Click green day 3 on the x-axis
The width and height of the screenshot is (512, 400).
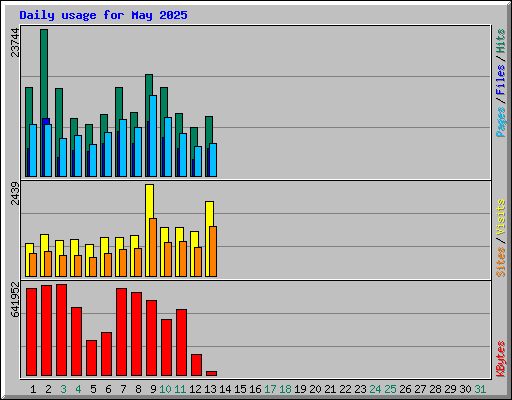pyautogui.click(x=63, y=389)
